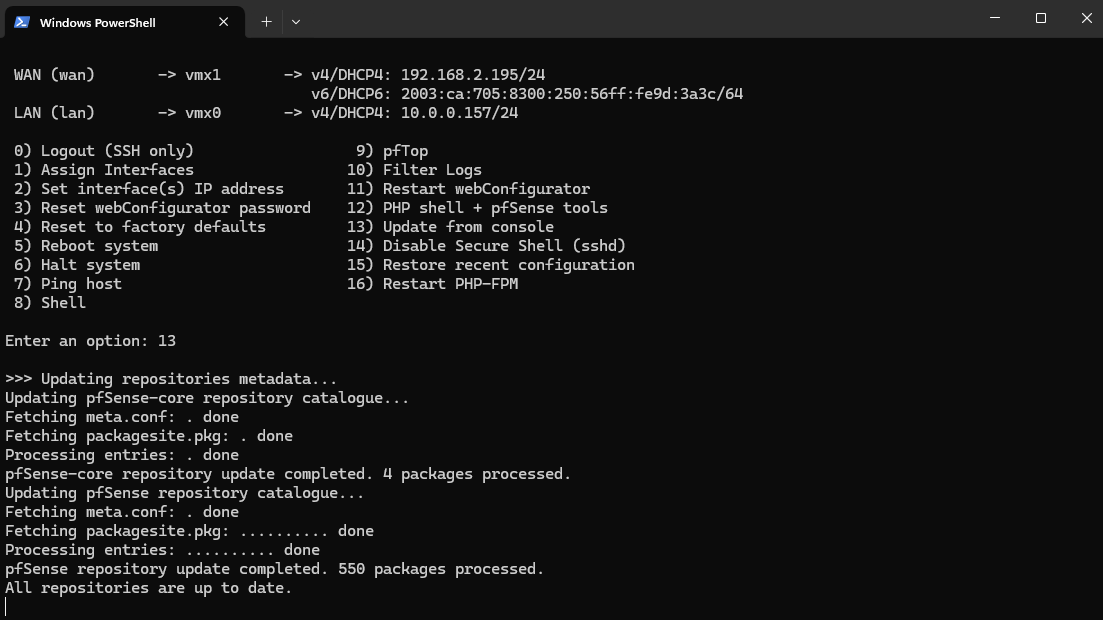Click the WAN IPv6 DHCP6 address
This screenshot has height=620, width=1103.
tap(572, 94)
